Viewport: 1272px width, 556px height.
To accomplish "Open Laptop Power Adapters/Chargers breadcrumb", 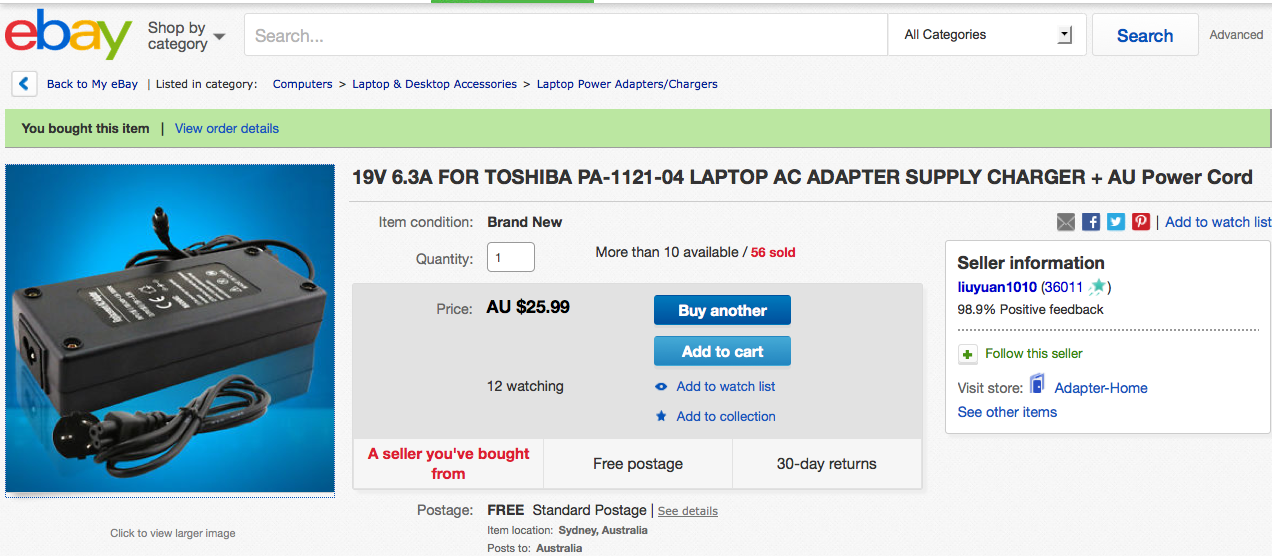I will [x=627, y=84].
